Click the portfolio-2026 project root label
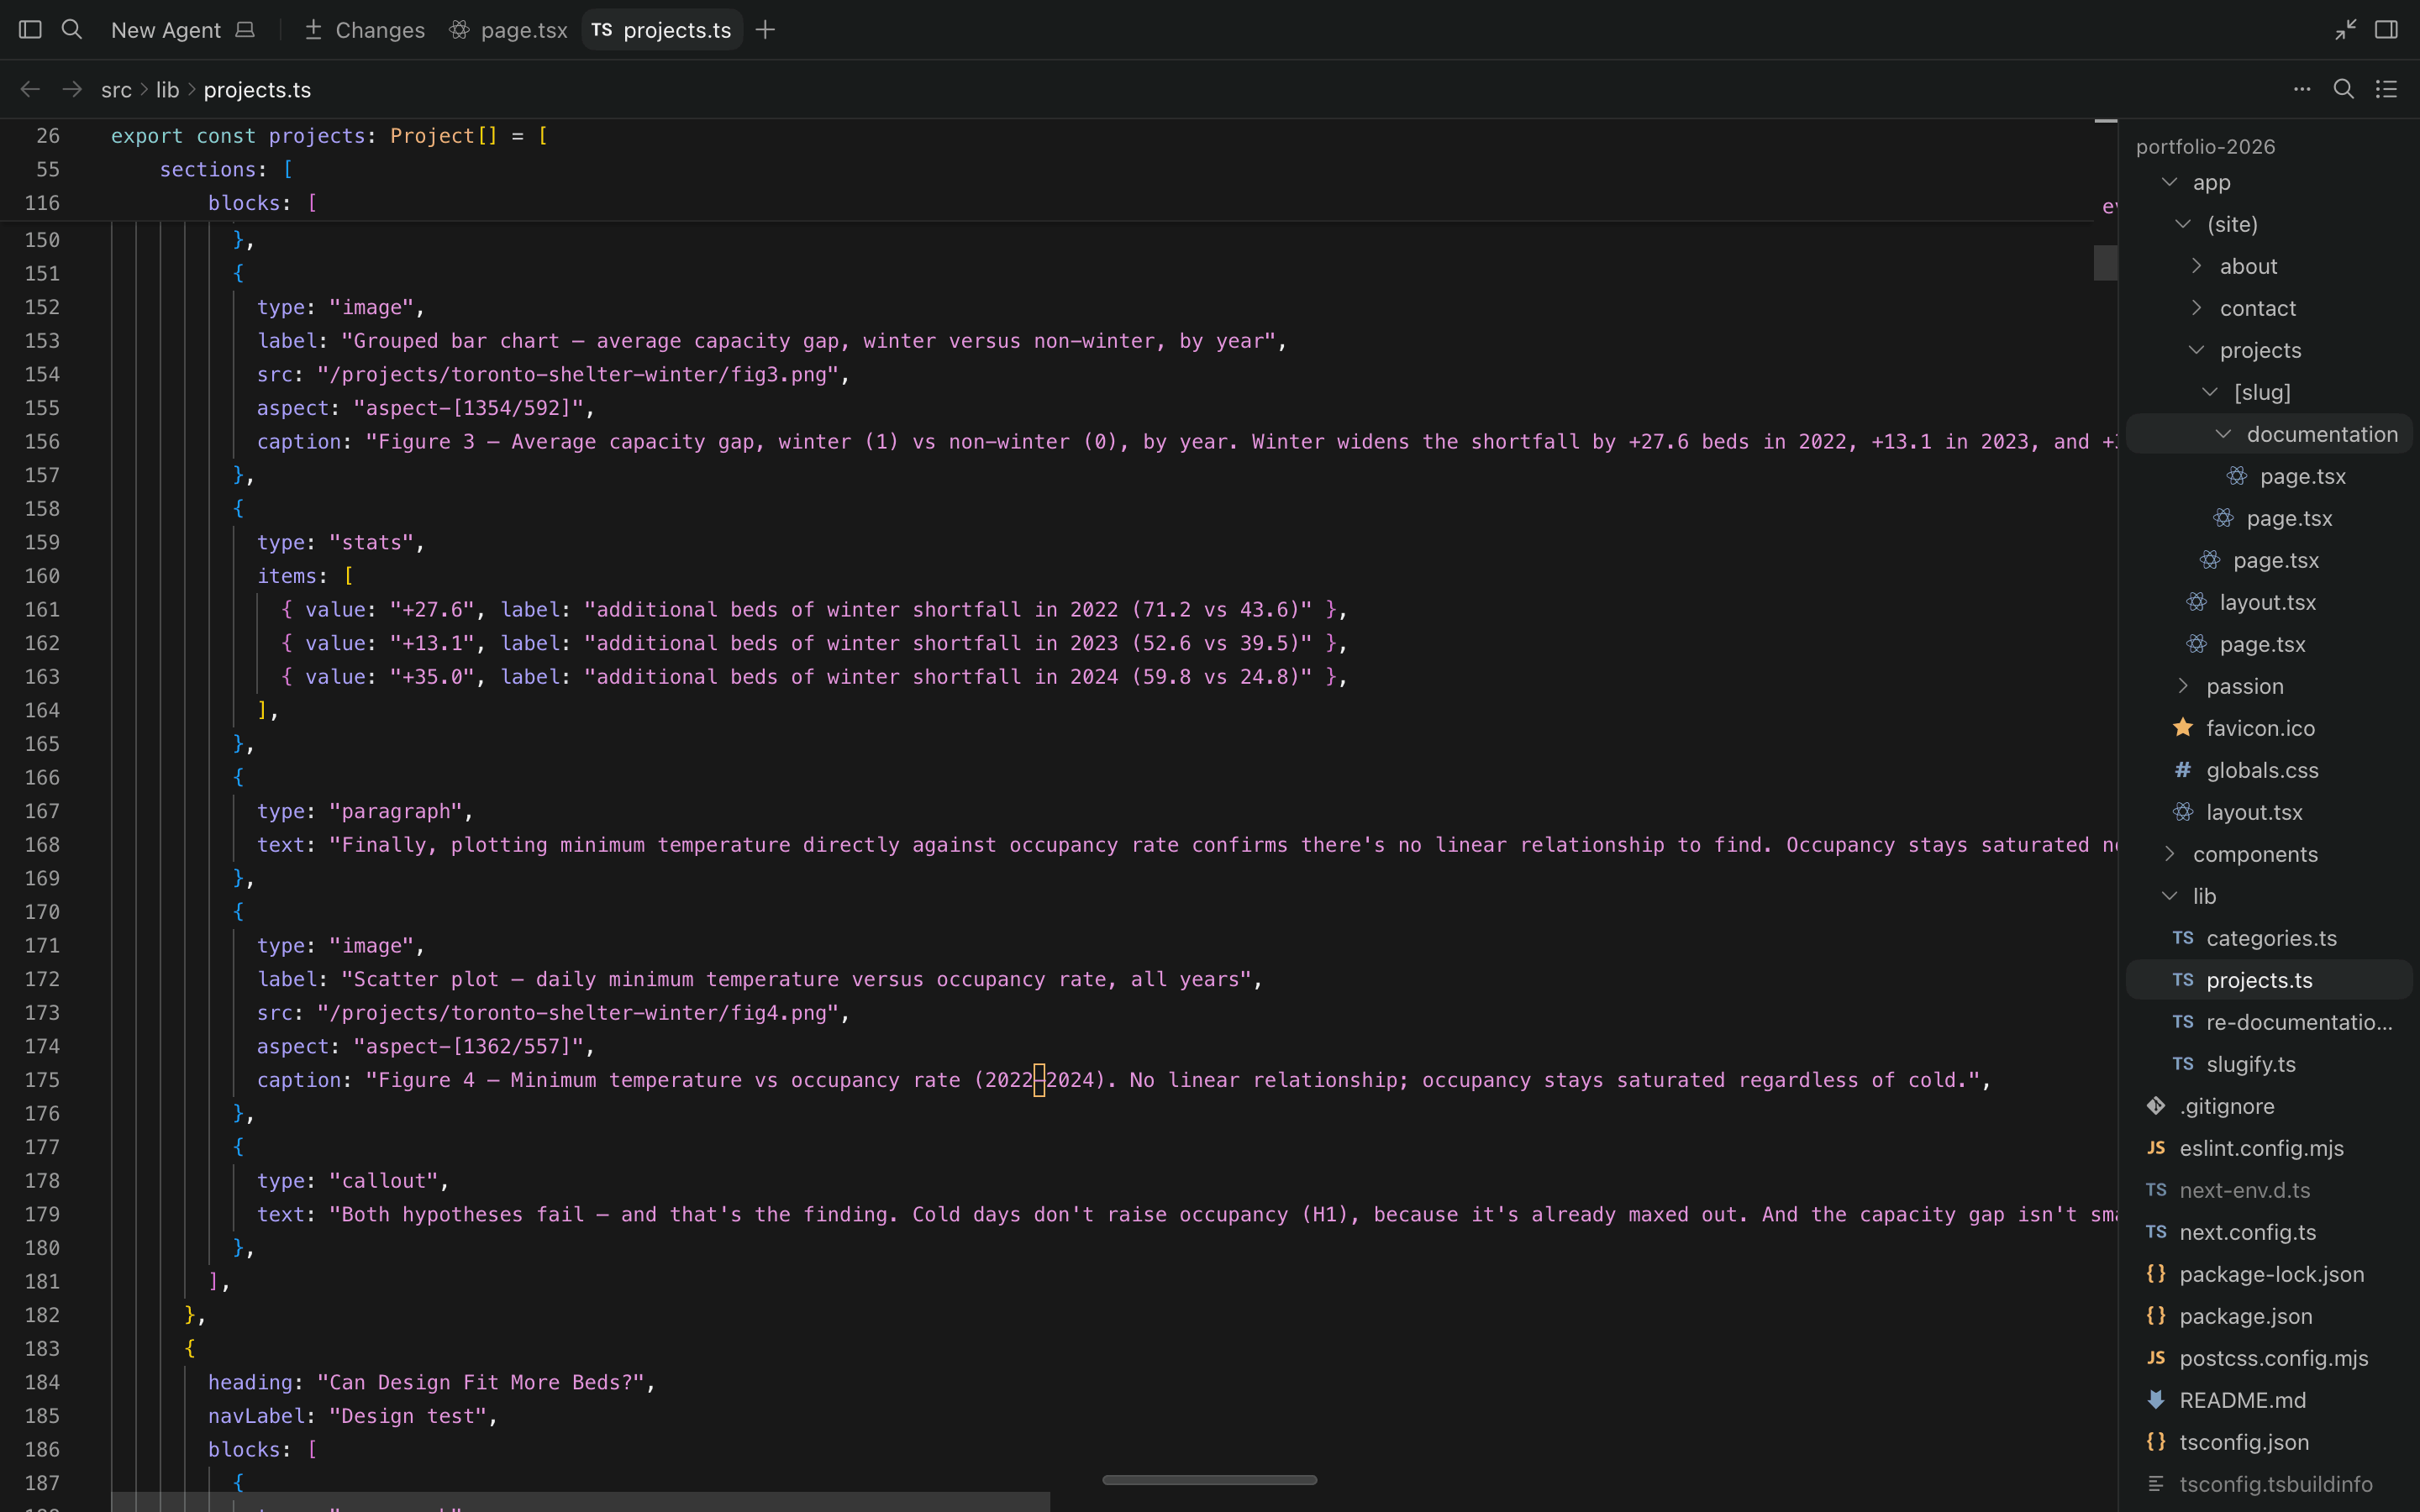 (x=2205, y=146)
